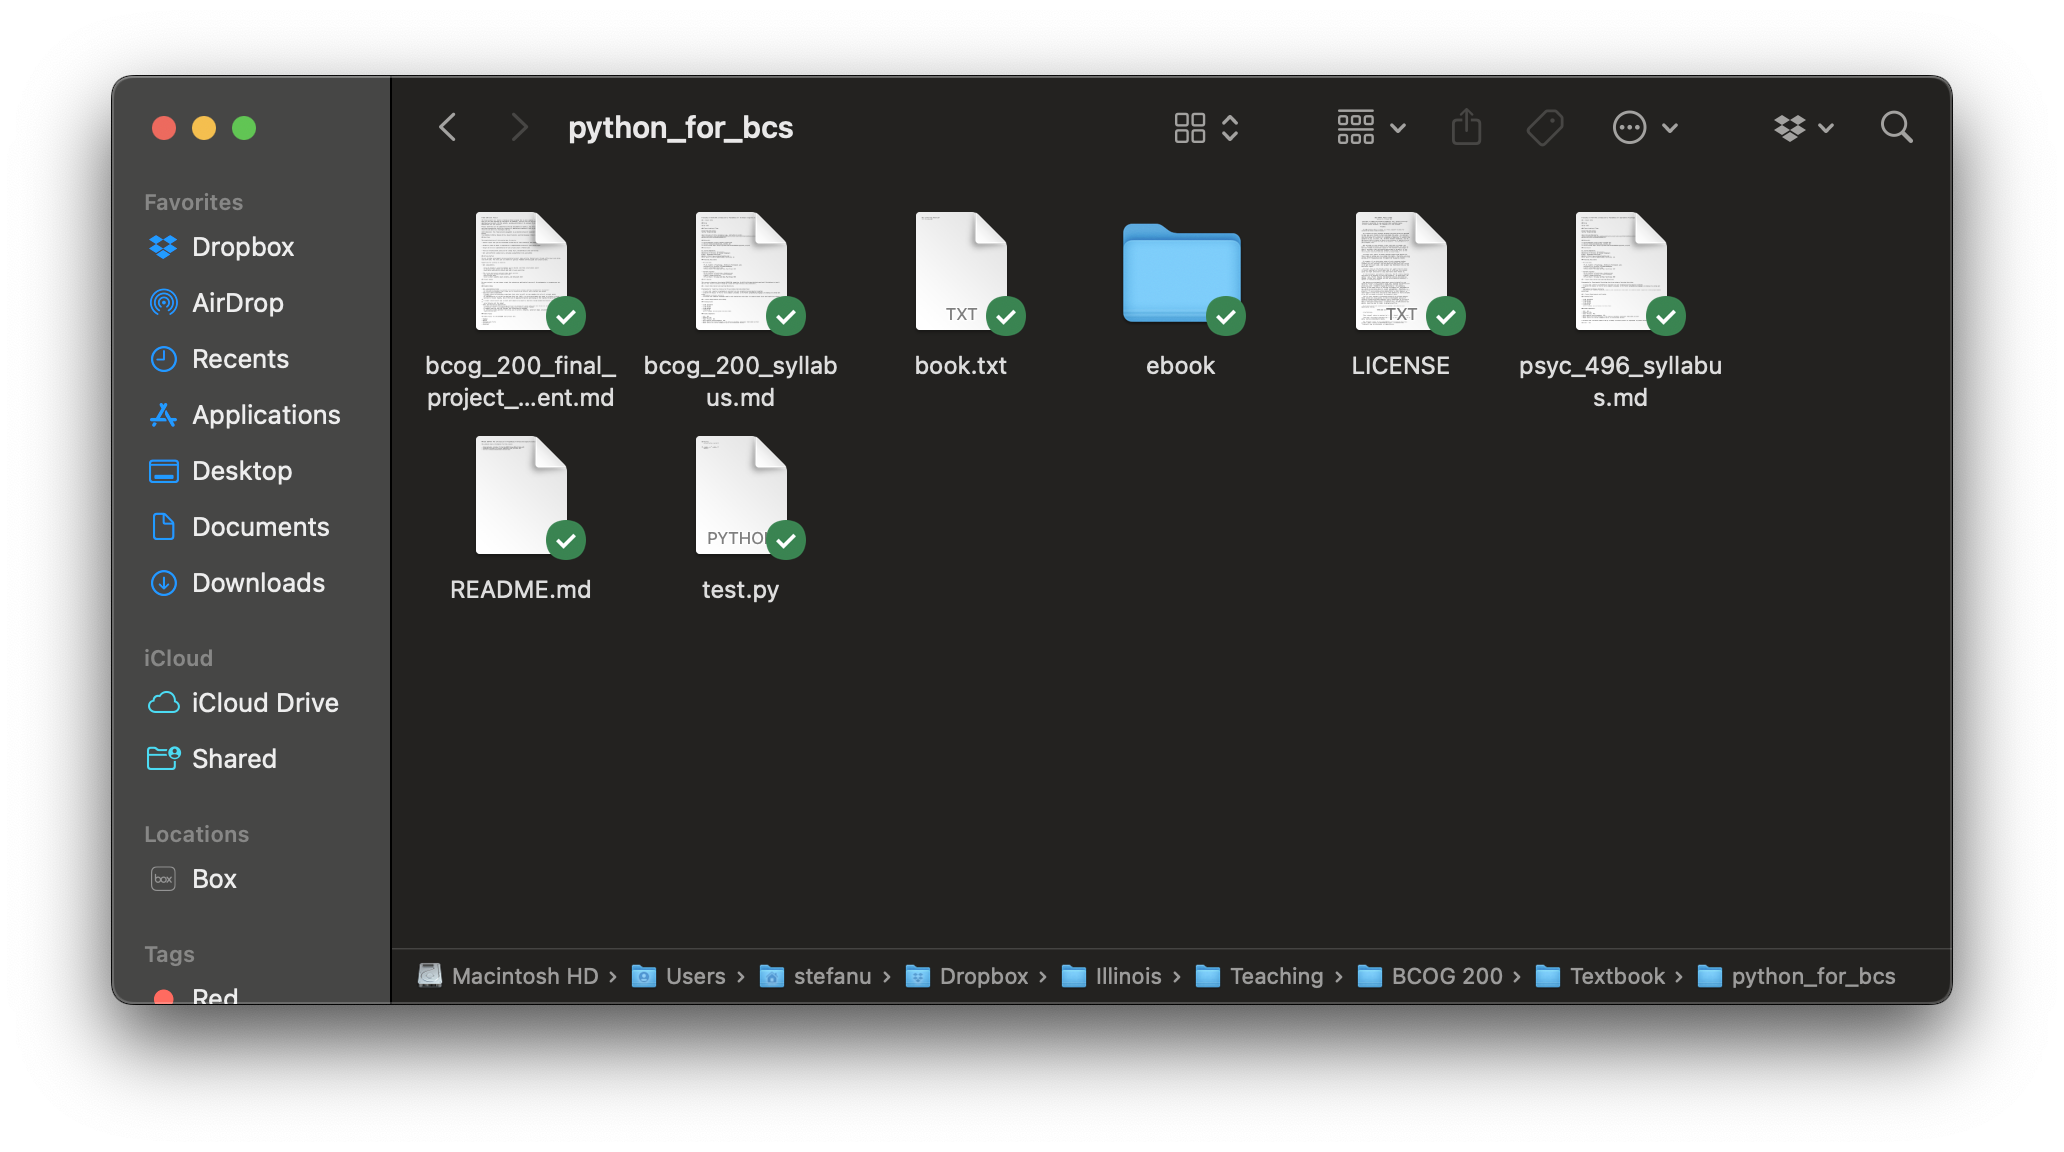Viewport: 2064px width, 1152px height.
Task: Open the Shared sidebar item
Action: point(234,758)
